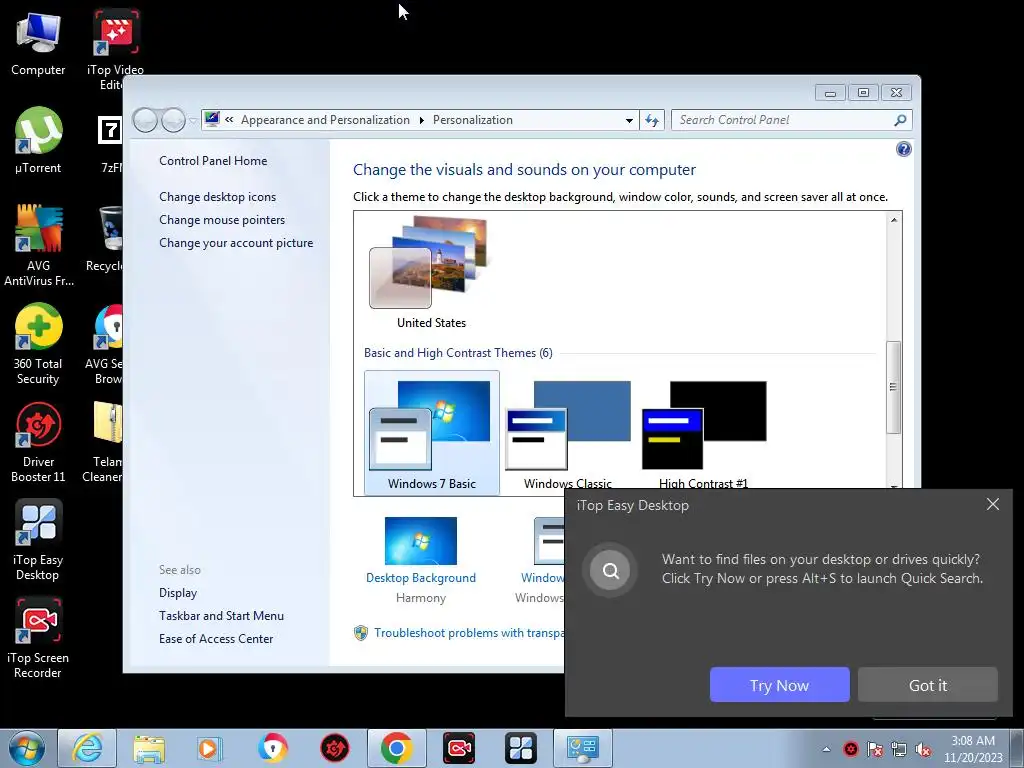Open Change mouse pointers link

[222, 219]
